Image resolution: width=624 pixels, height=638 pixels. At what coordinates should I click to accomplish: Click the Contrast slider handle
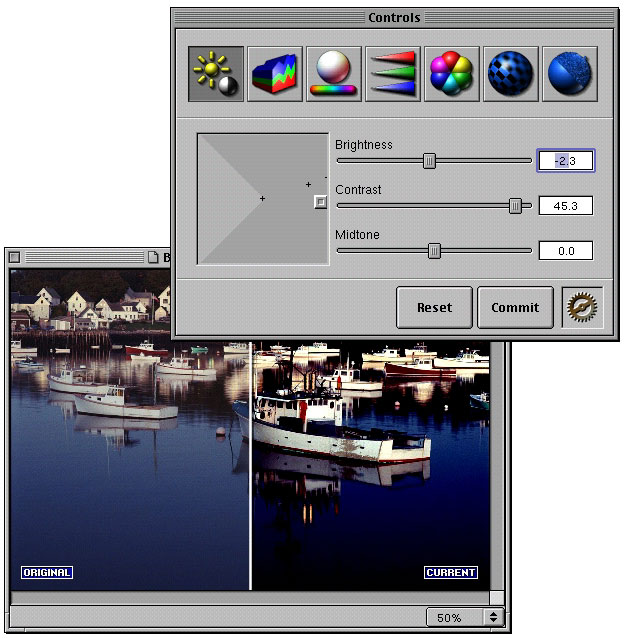tap(515, 206)
